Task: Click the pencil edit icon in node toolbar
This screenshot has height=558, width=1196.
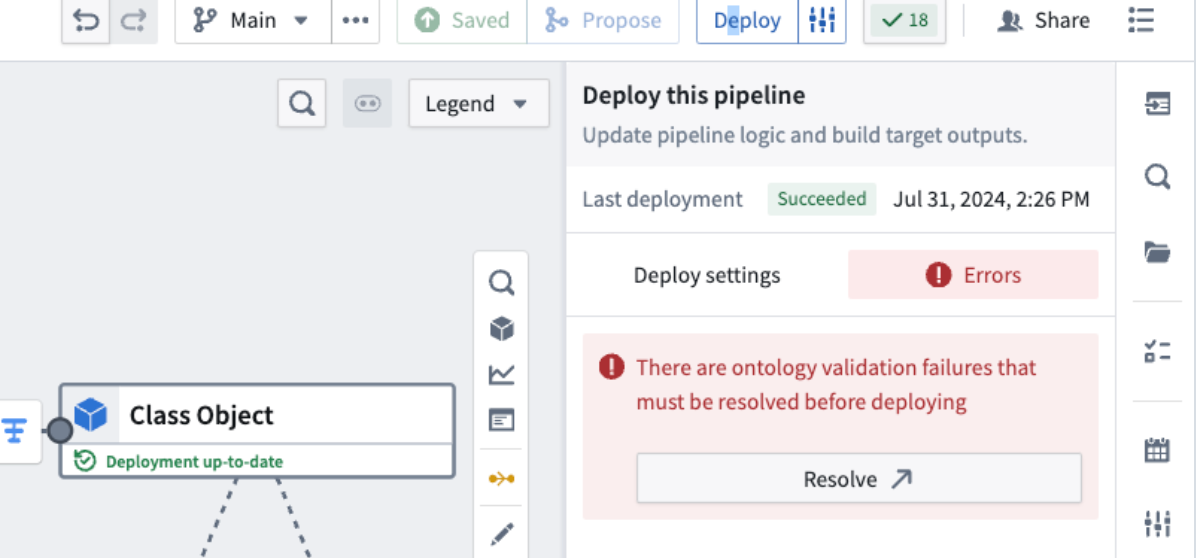Action: click(501, 534)
